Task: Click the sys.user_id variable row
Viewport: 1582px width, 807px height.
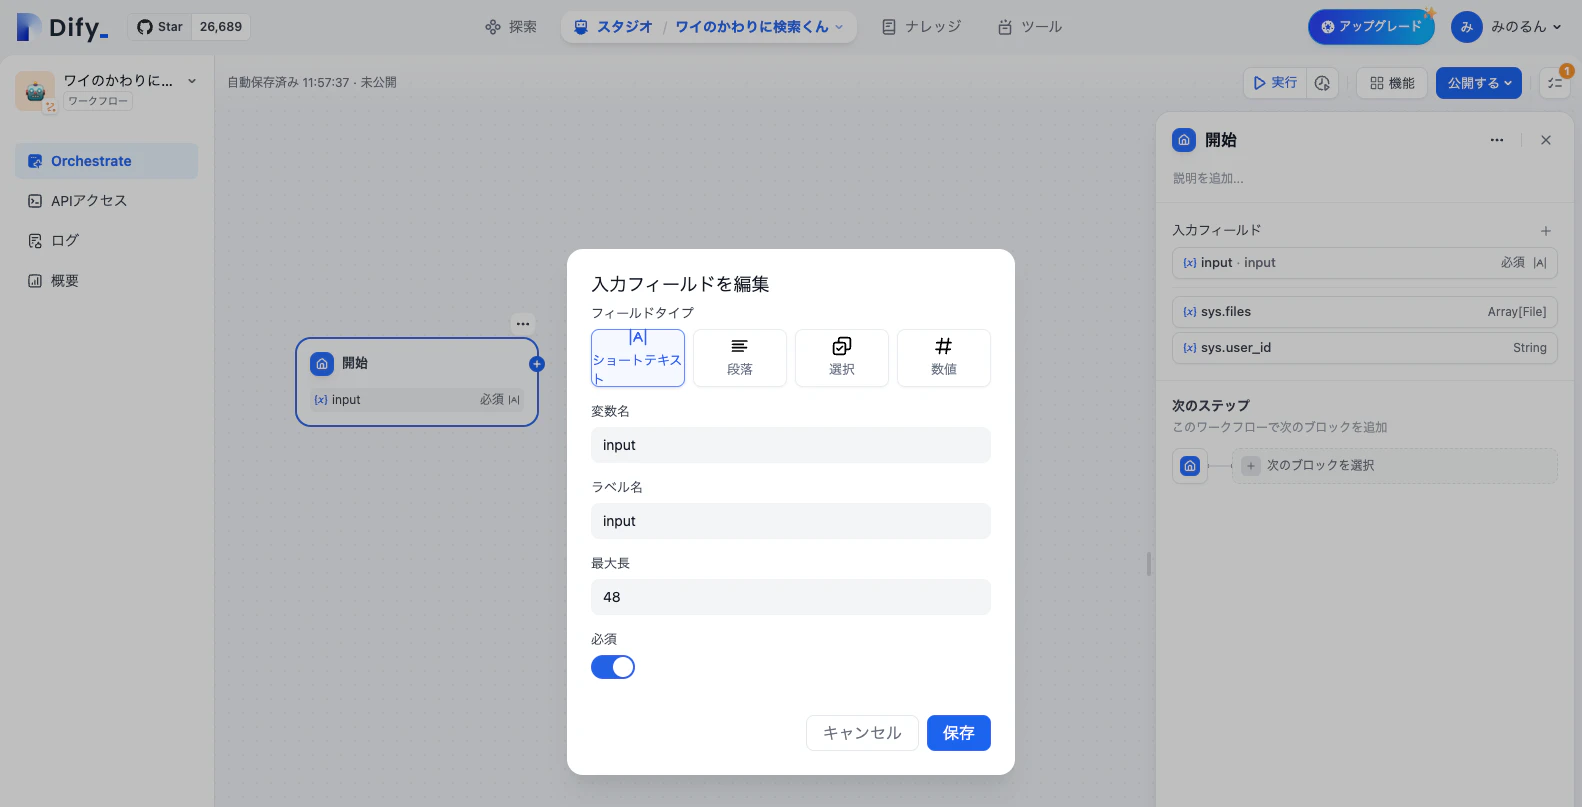Action: point(1365,348)
